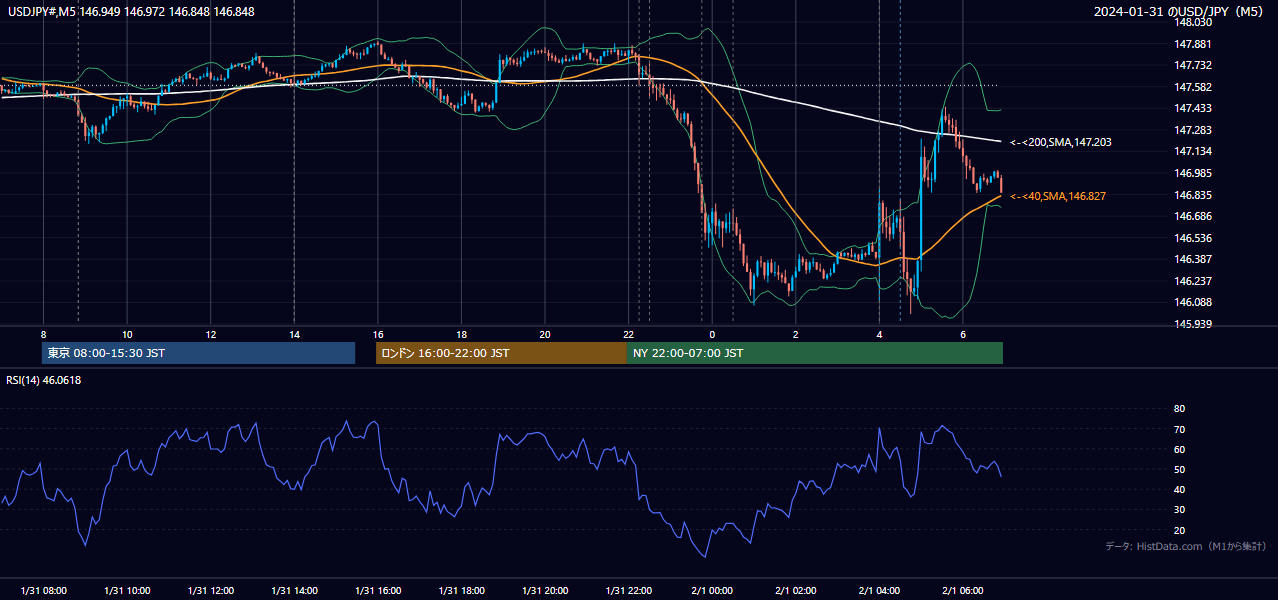Image resolution: width=1278 pixels, height=600 pixels.
Task: Click the 1/31 14:00 time axis label
Action: tap(294, 591)
